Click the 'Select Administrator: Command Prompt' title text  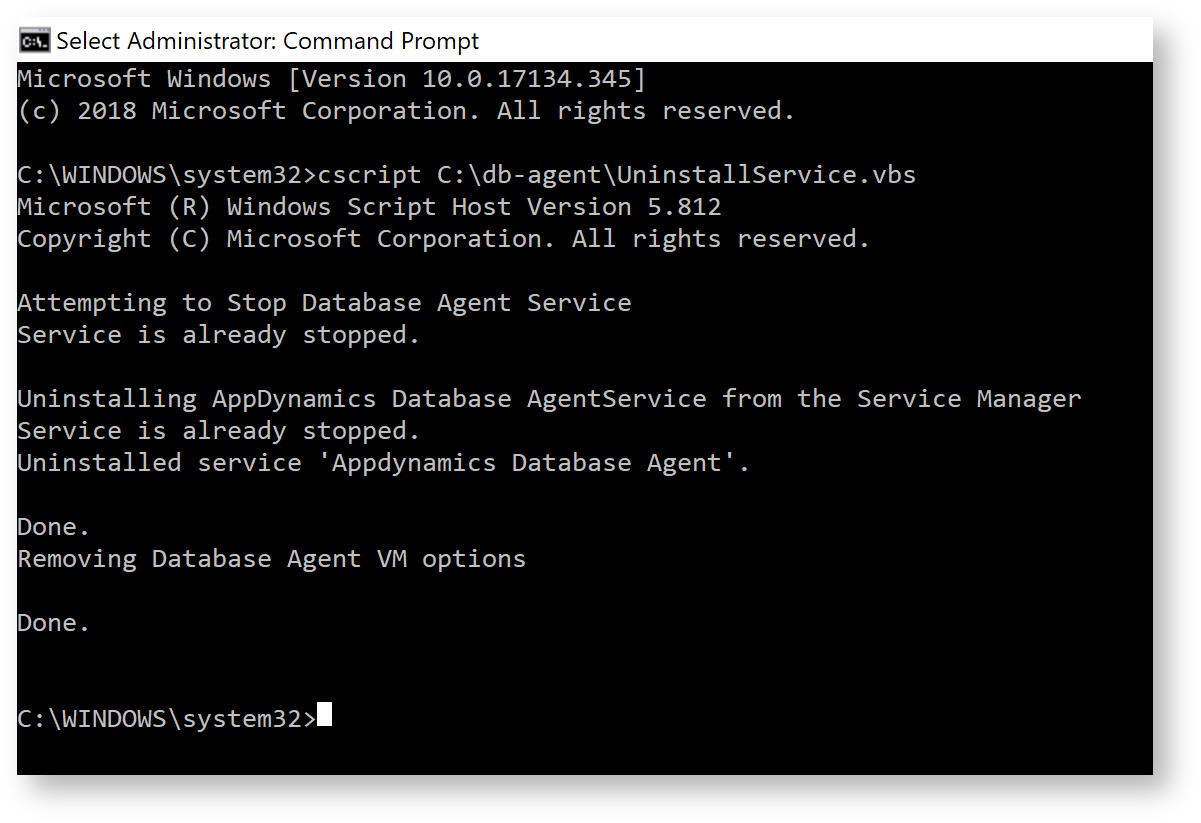[x=267, y=41]
